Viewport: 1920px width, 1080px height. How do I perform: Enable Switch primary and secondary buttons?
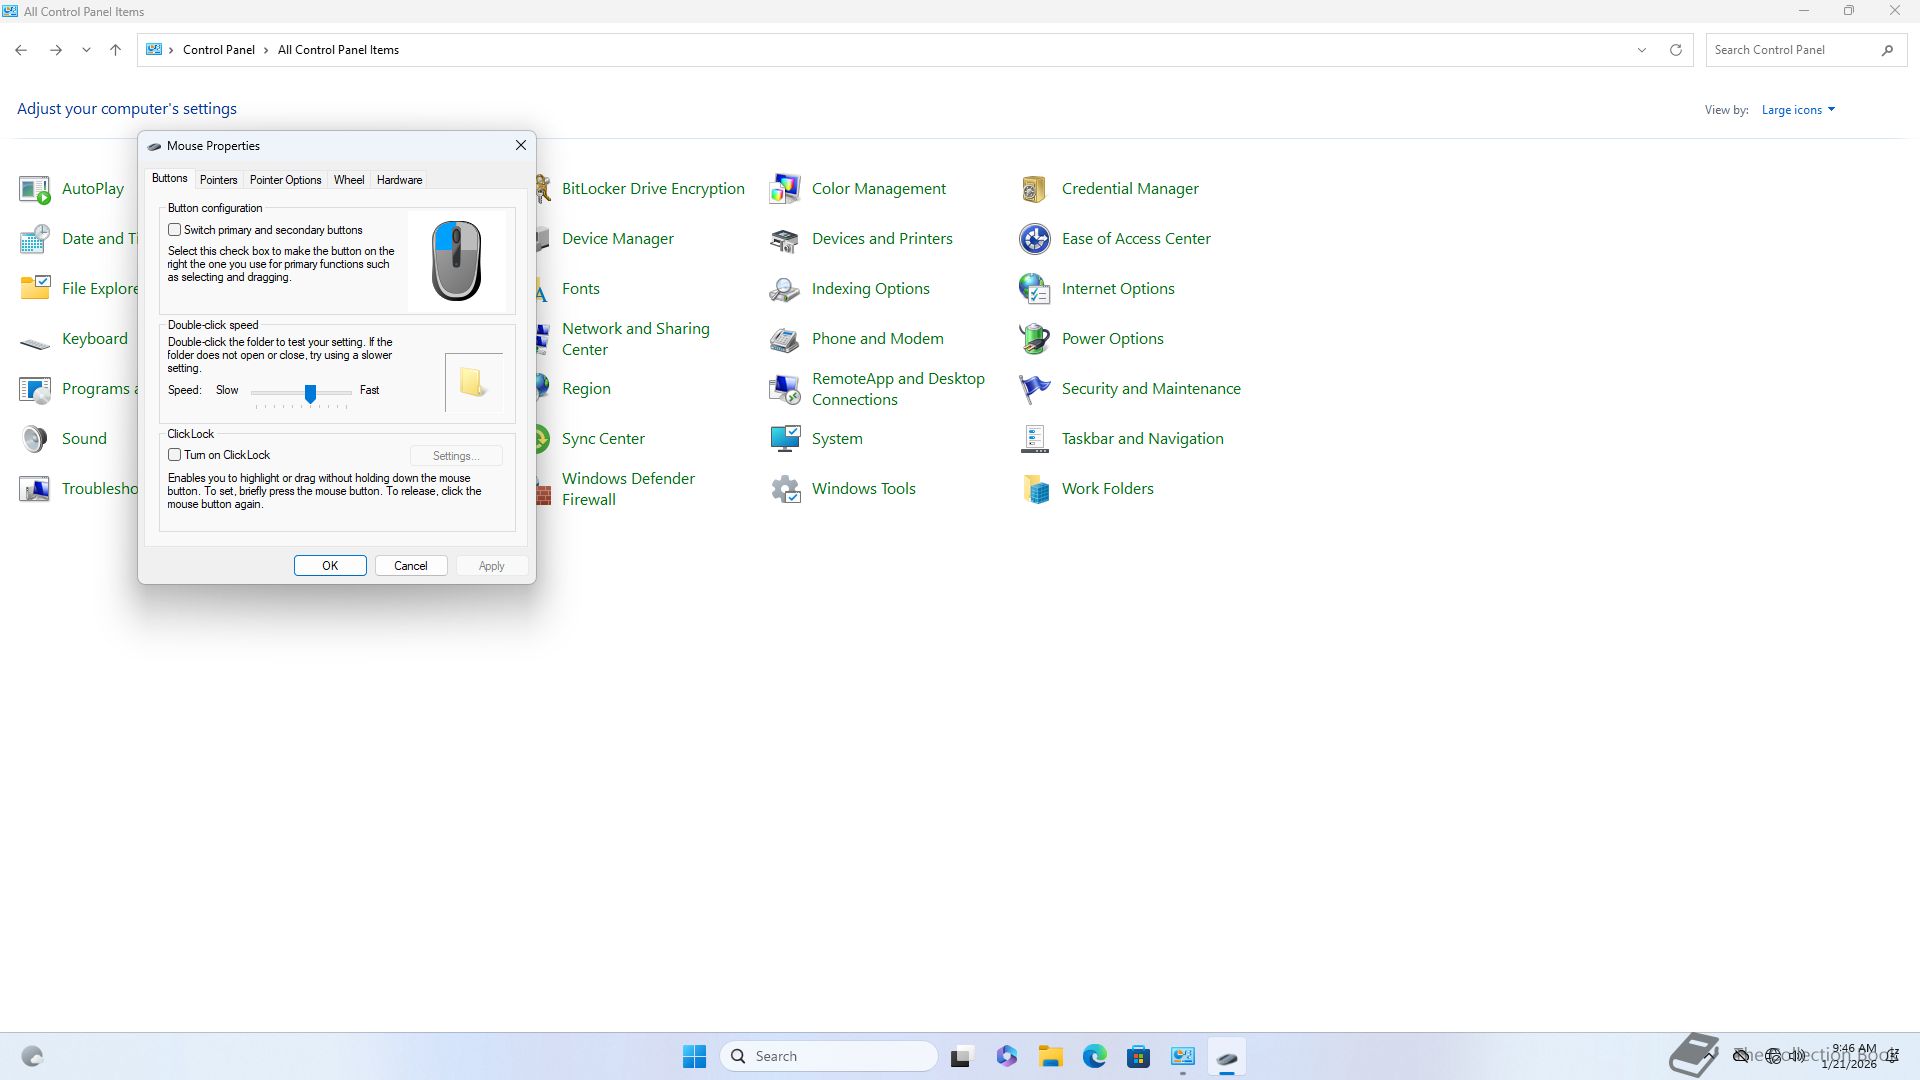click(x=175, y=230)
